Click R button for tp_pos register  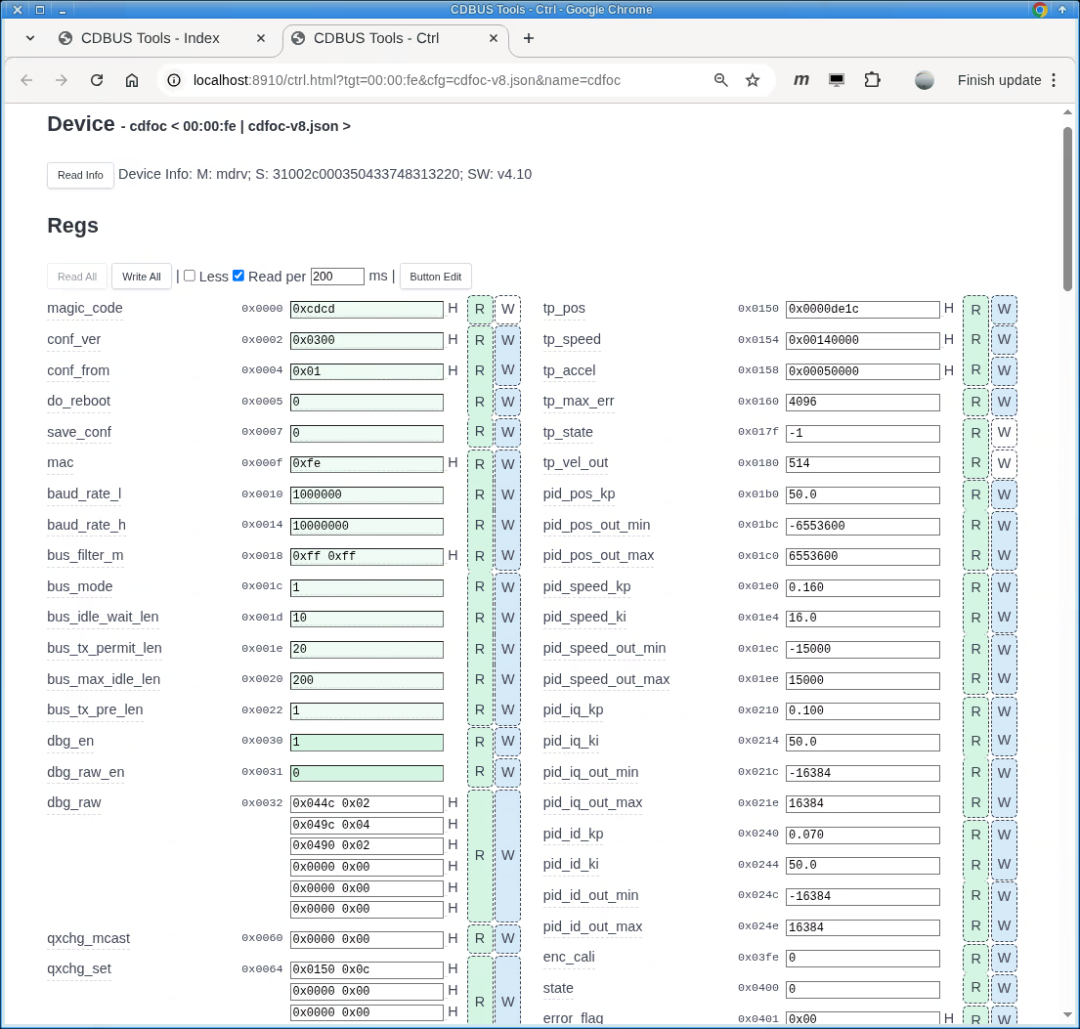pos(976,309)
